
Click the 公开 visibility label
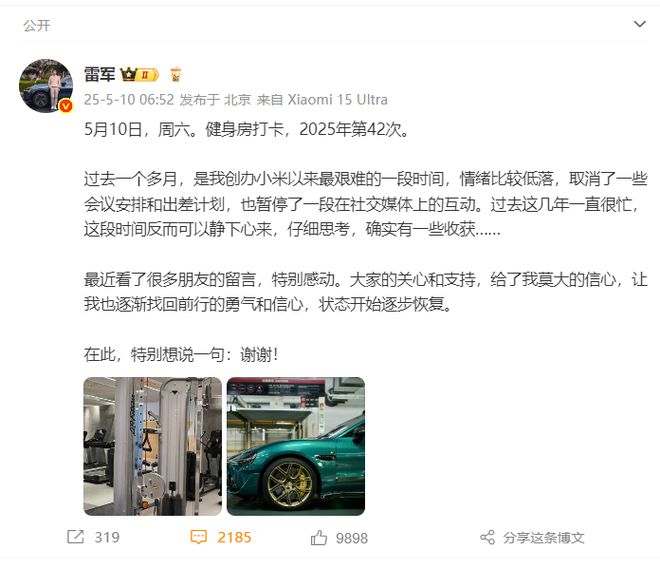click(37, 25)
